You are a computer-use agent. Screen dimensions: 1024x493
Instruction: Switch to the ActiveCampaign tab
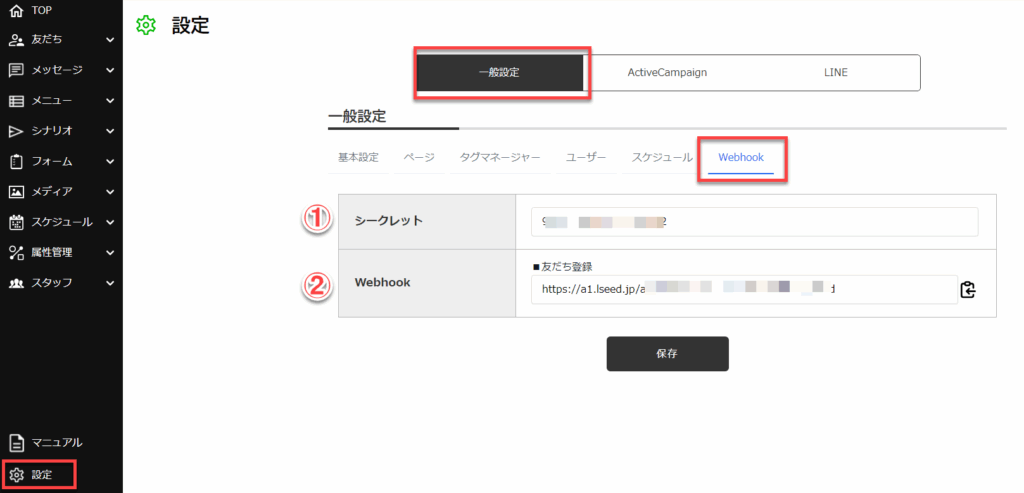click(x=667, y=73)
